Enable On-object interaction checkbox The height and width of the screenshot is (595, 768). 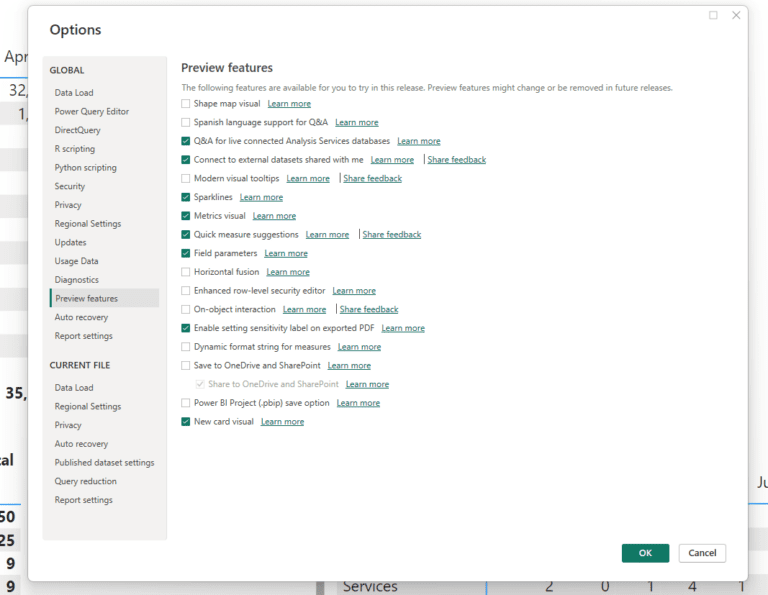pyautogui.click(x=186, y=309)
